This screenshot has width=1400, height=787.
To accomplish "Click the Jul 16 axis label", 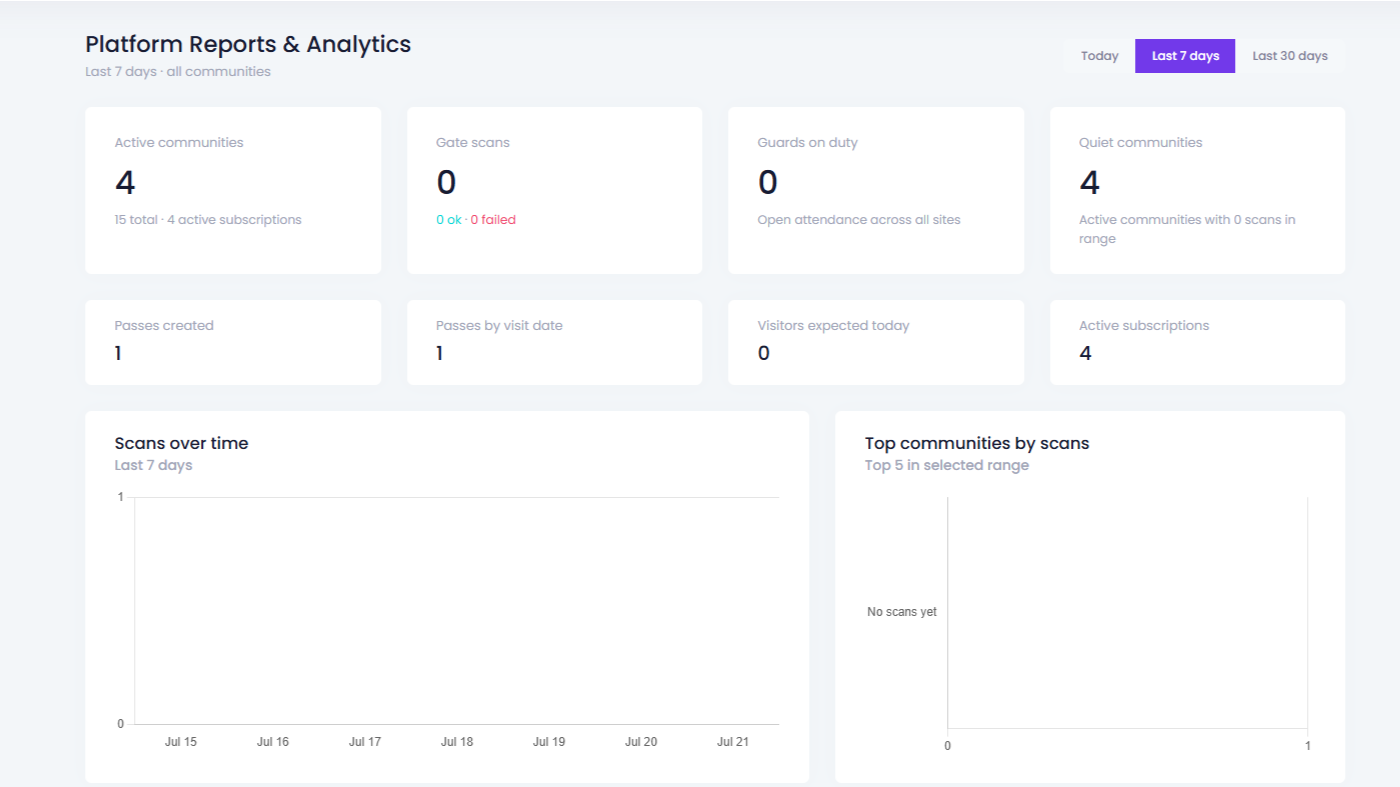I will pos(273,742).
